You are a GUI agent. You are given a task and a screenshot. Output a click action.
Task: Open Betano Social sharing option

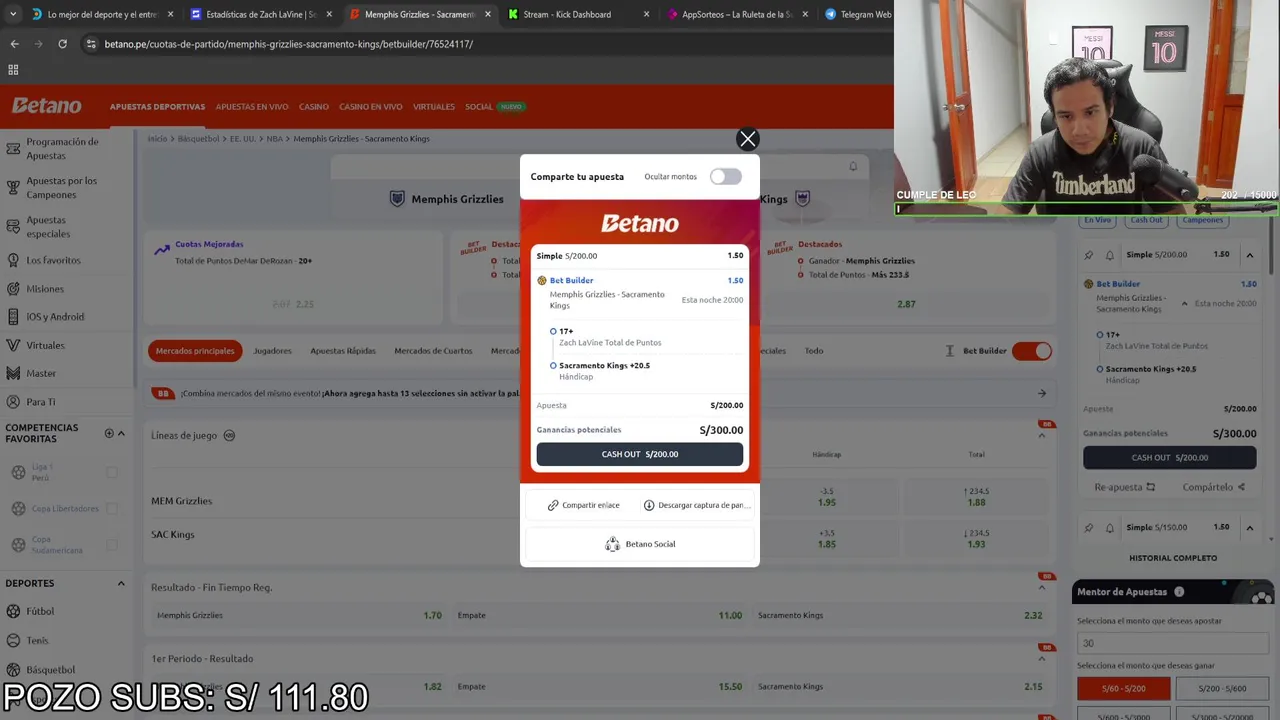(640, 544)
